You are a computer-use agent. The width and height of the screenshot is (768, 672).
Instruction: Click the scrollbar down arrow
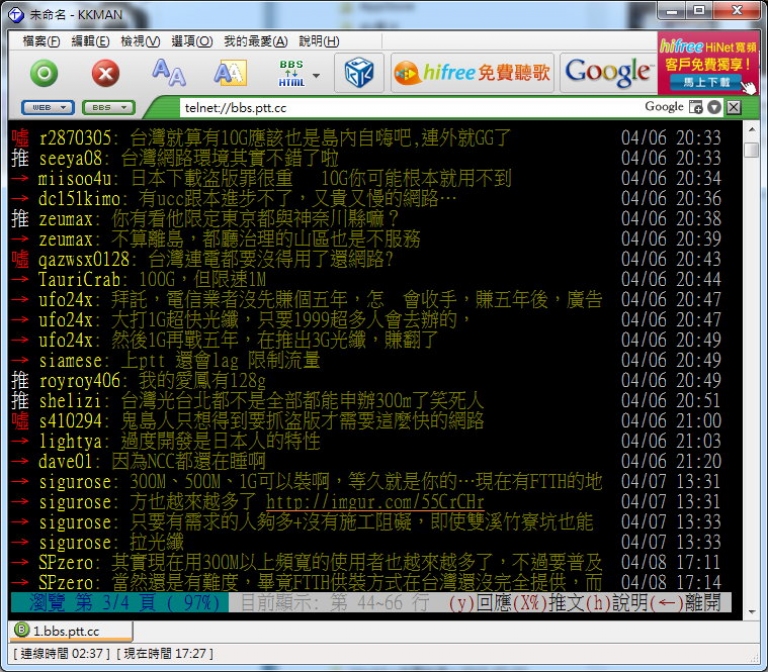point(751,612)
